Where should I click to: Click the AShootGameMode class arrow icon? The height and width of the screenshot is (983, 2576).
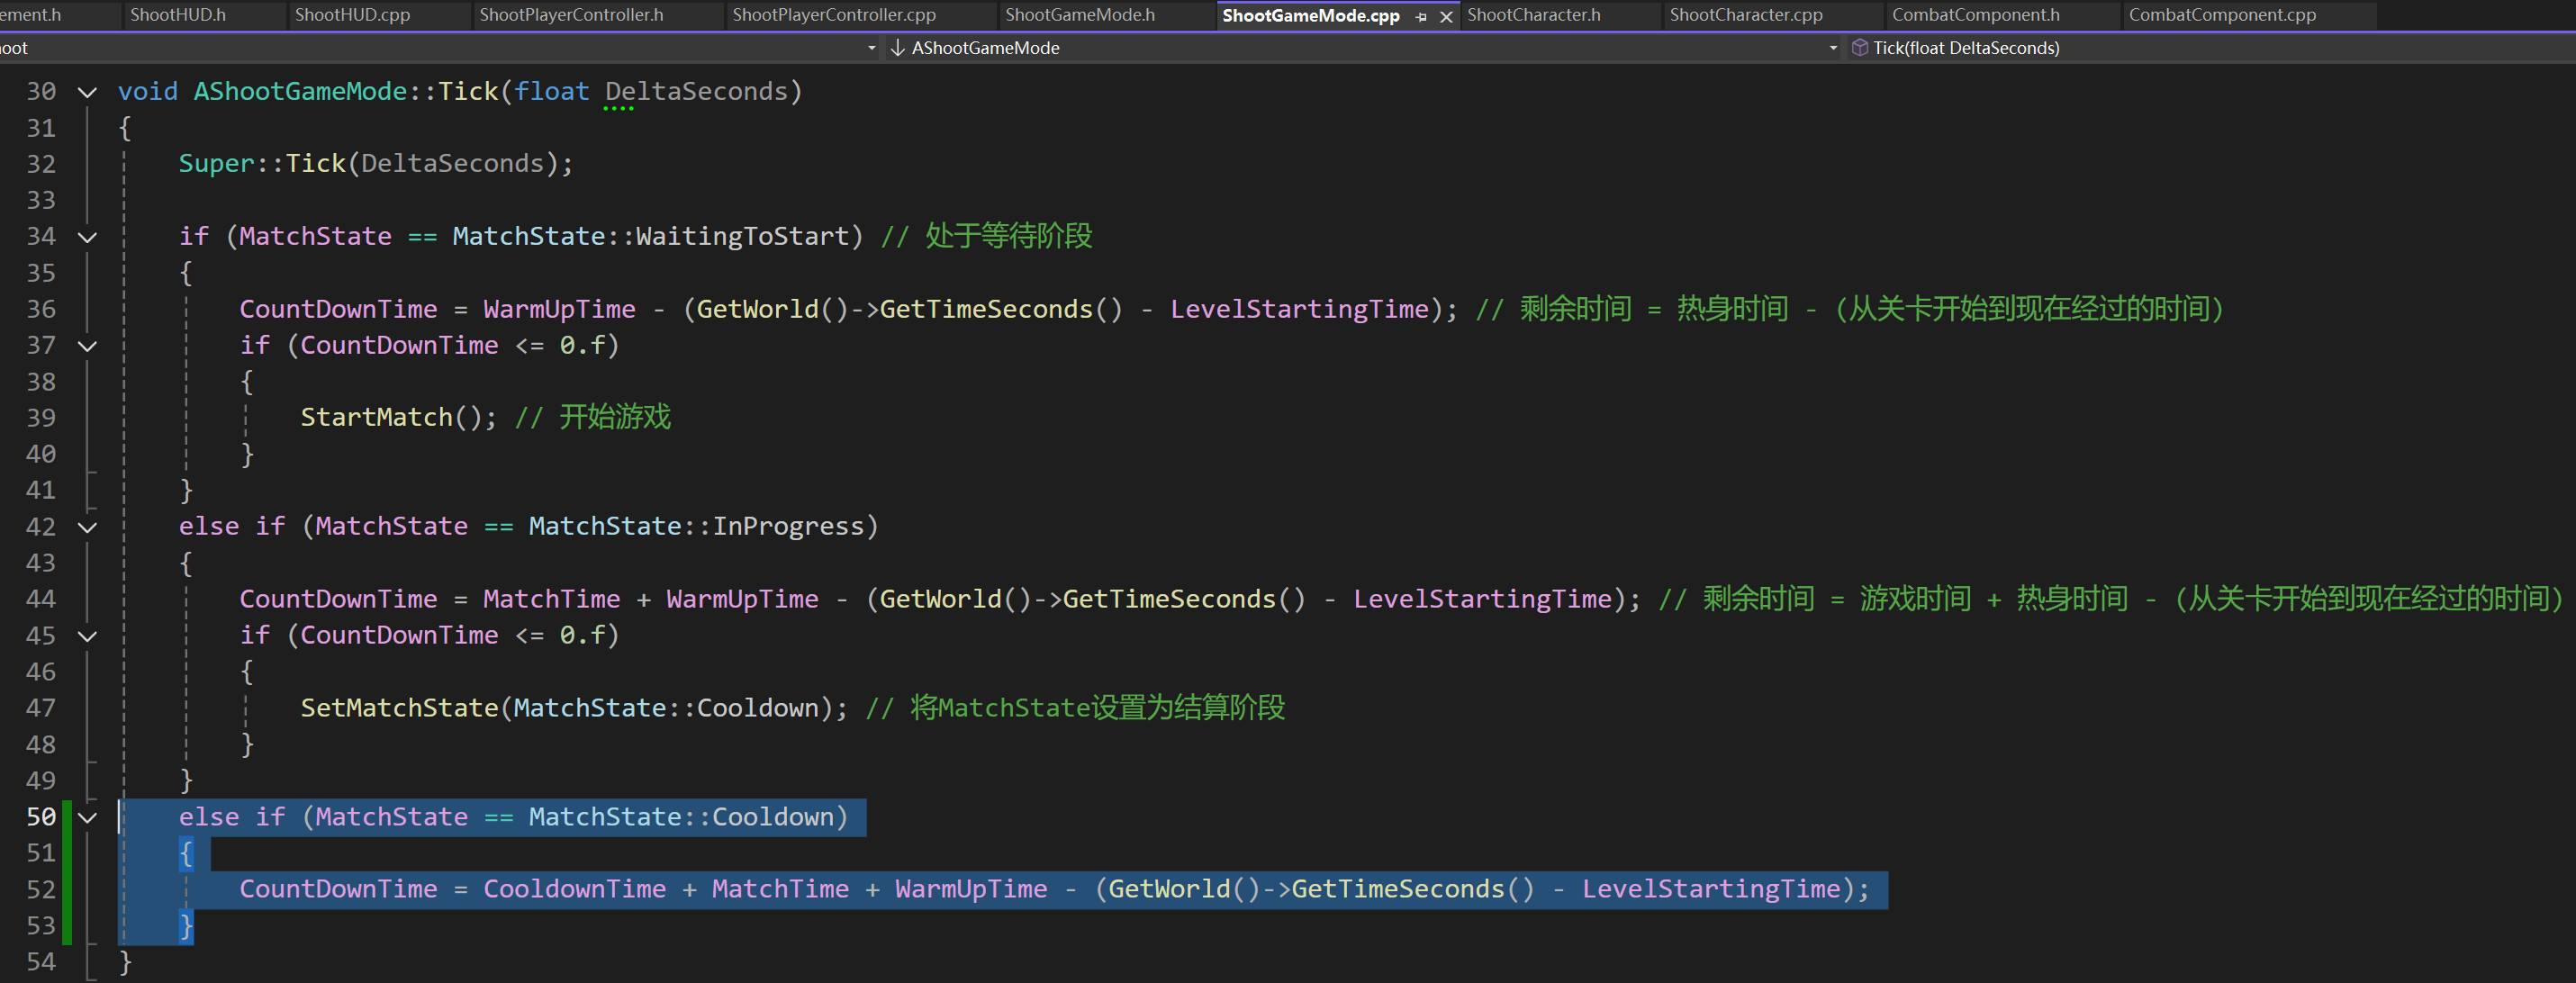897,47
